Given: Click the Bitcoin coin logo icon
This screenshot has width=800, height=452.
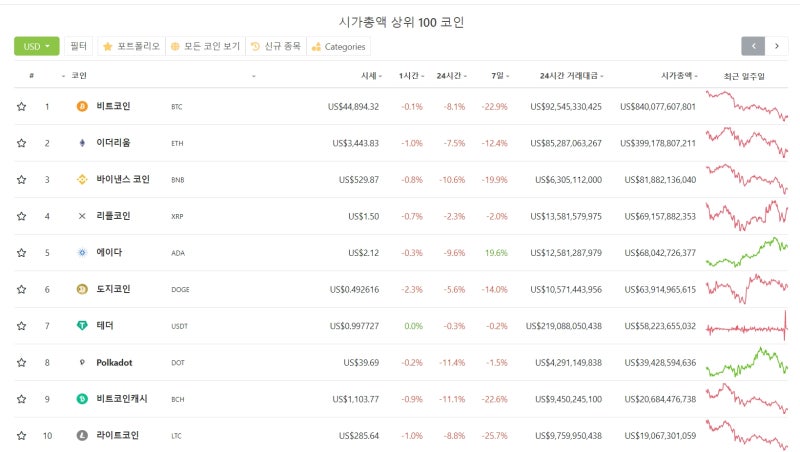Looking at the screenshot, I should 82,106.
